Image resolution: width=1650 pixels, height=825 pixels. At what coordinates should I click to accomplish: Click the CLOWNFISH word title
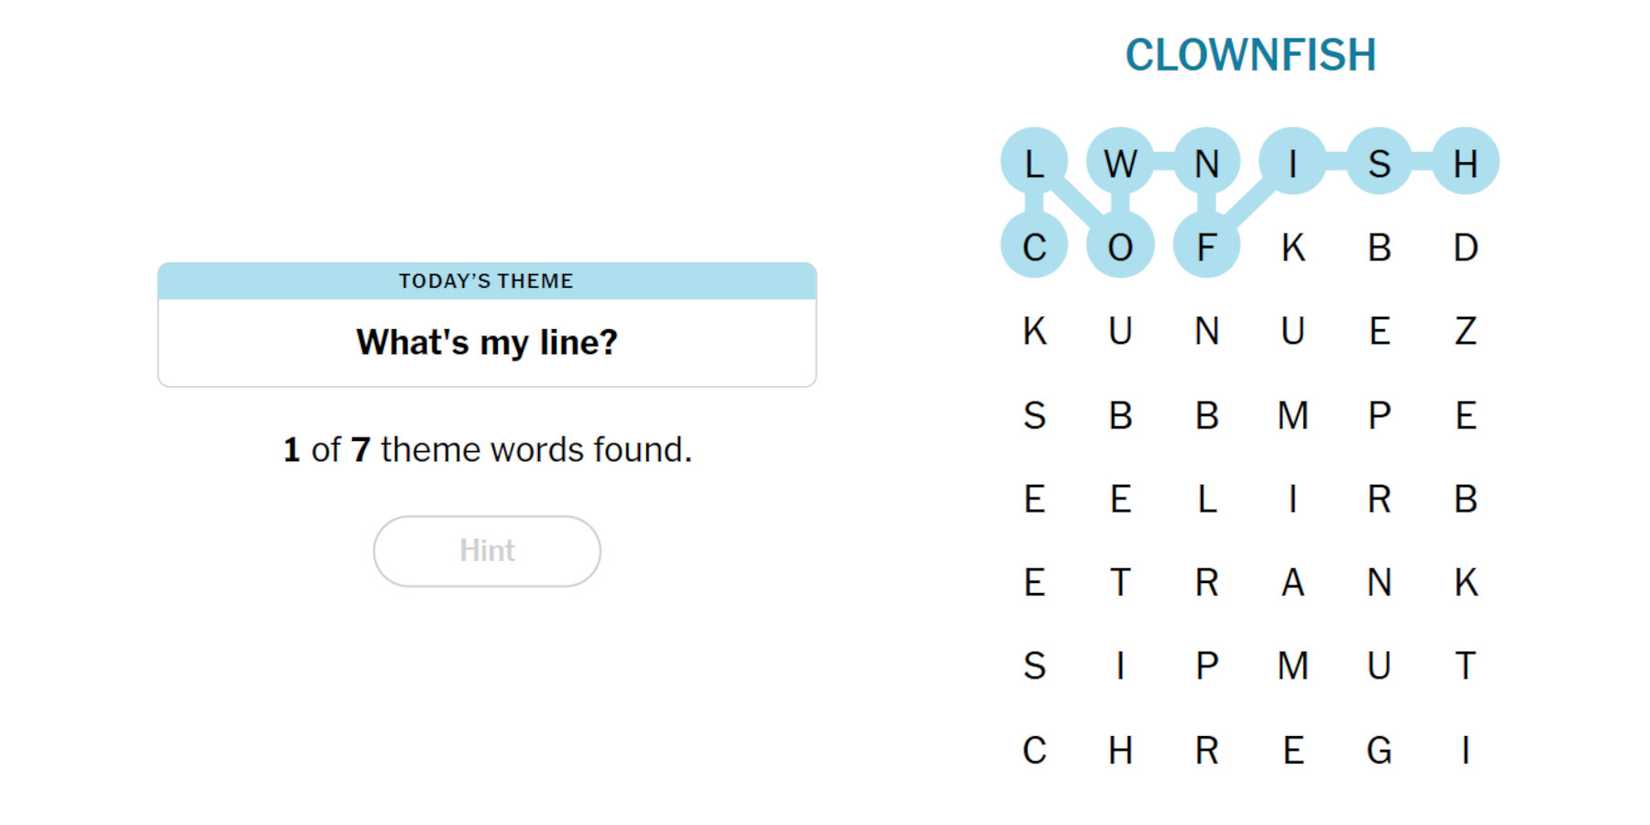click(1250, 55)
